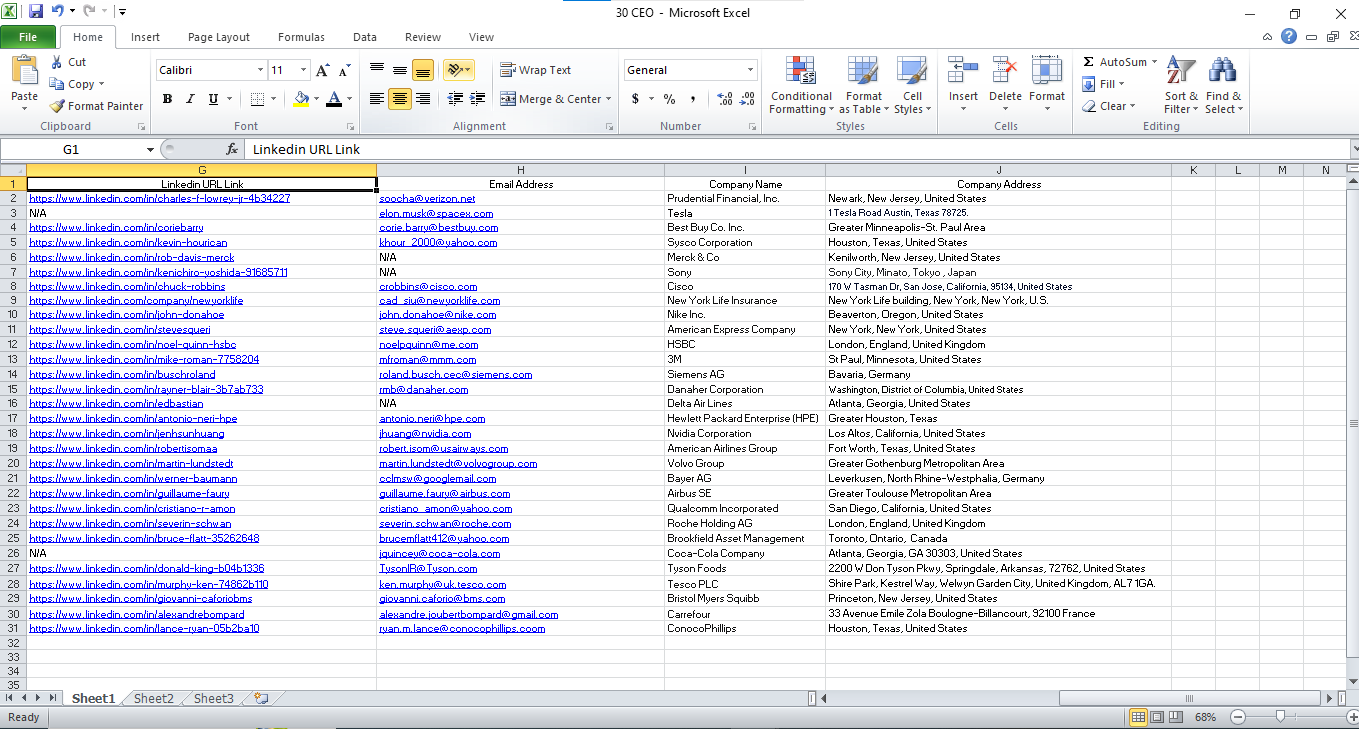This screenshot has height=729, width=1359.
Task: Select column H header
Action: 520,170
